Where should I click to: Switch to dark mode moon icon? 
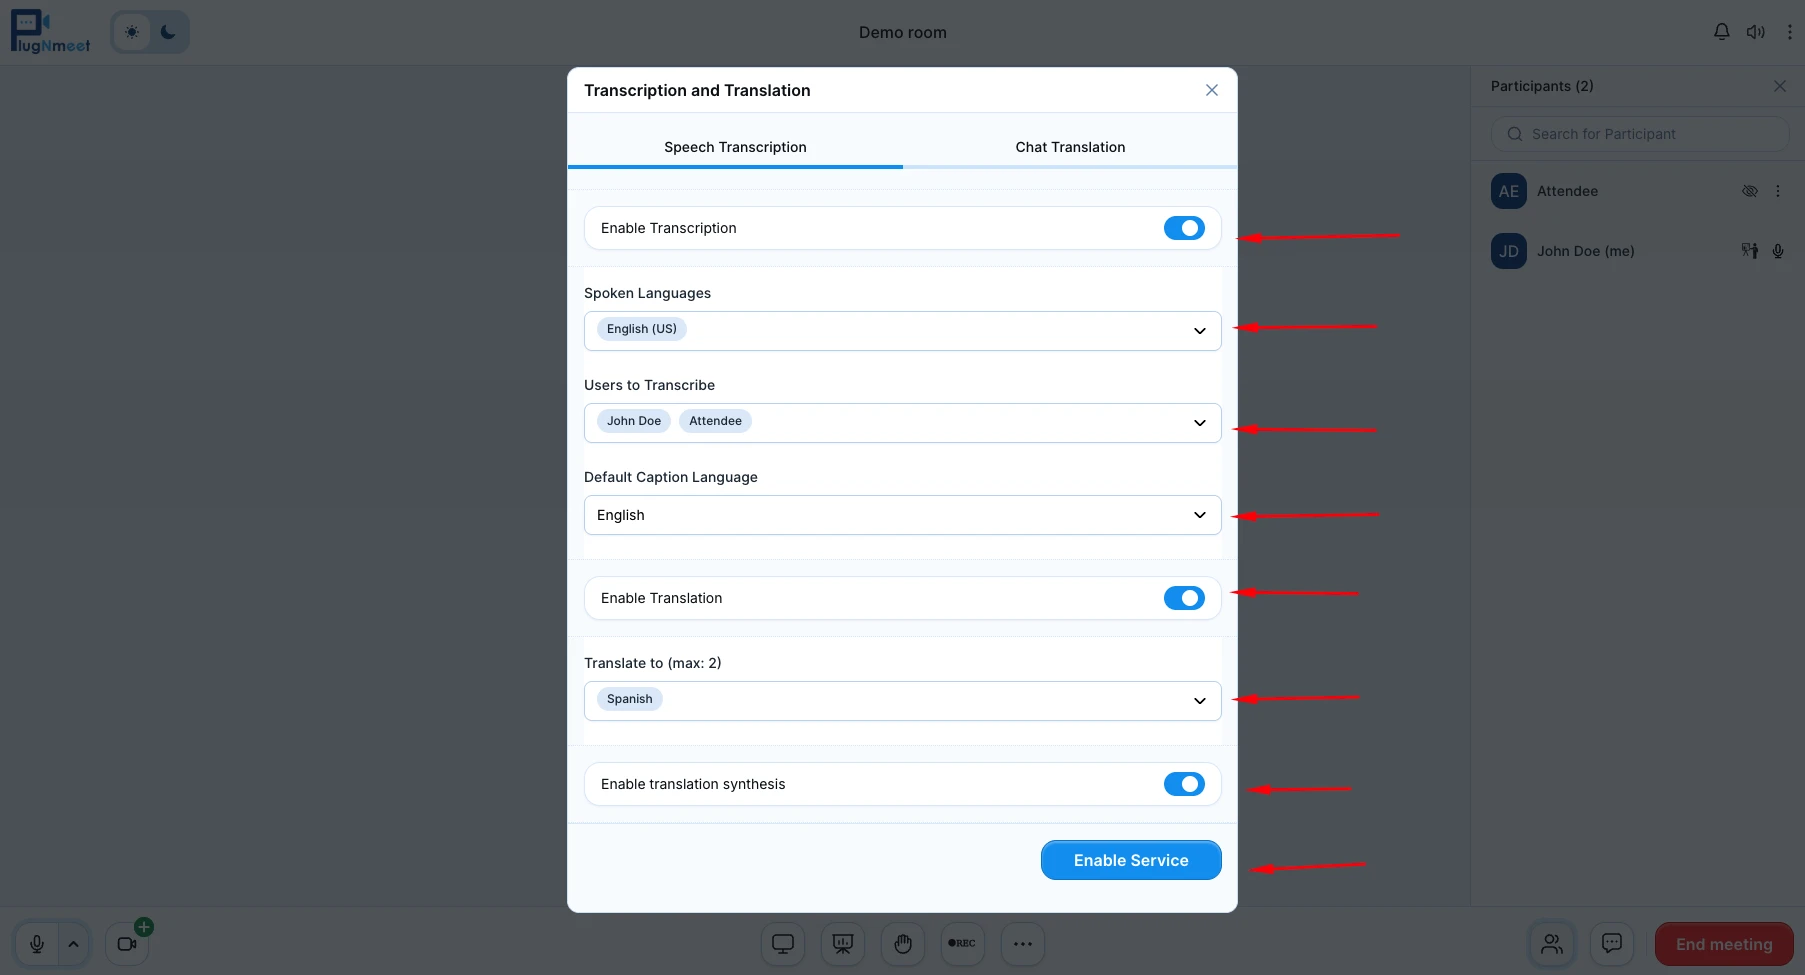pos(168,32)
